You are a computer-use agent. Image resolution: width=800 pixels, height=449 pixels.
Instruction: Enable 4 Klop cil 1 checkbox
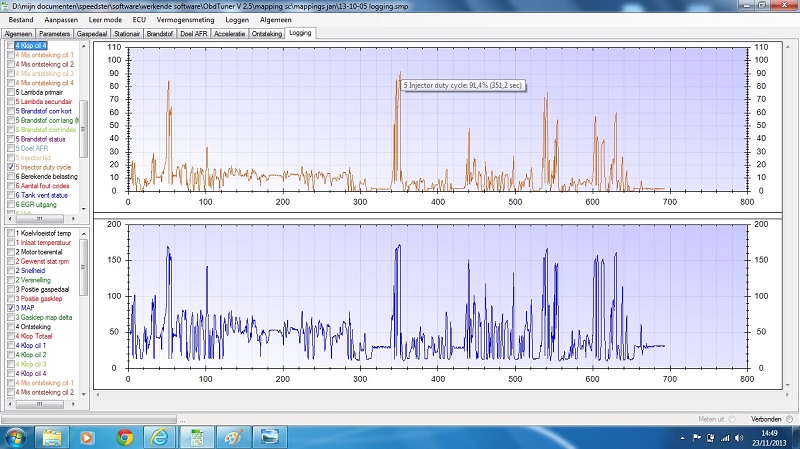pyautogui.click(x=11, y=345)
